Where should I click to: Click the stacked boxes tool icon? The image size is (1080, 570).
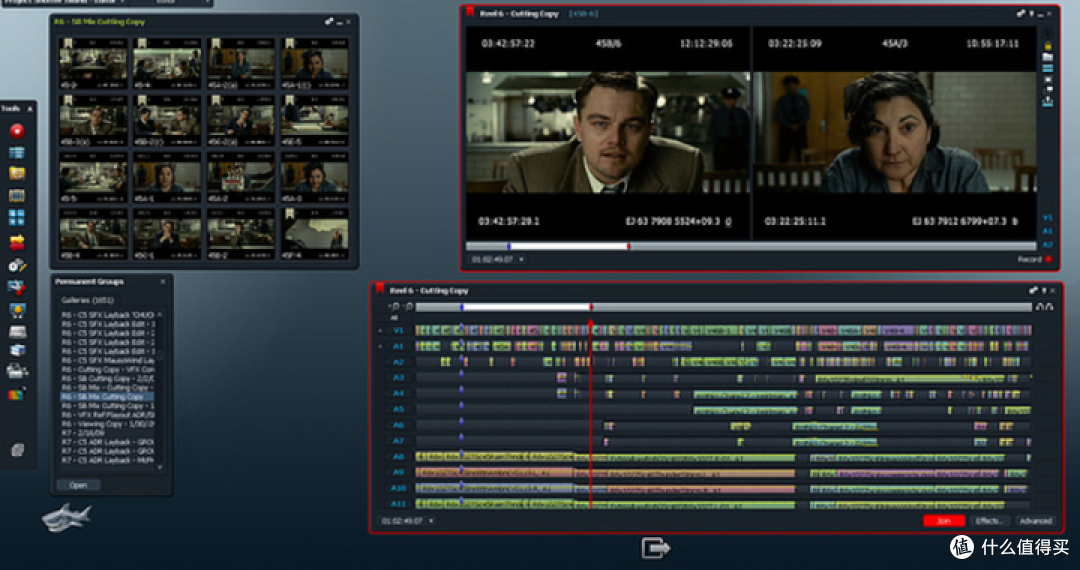(x=17, y=350)
